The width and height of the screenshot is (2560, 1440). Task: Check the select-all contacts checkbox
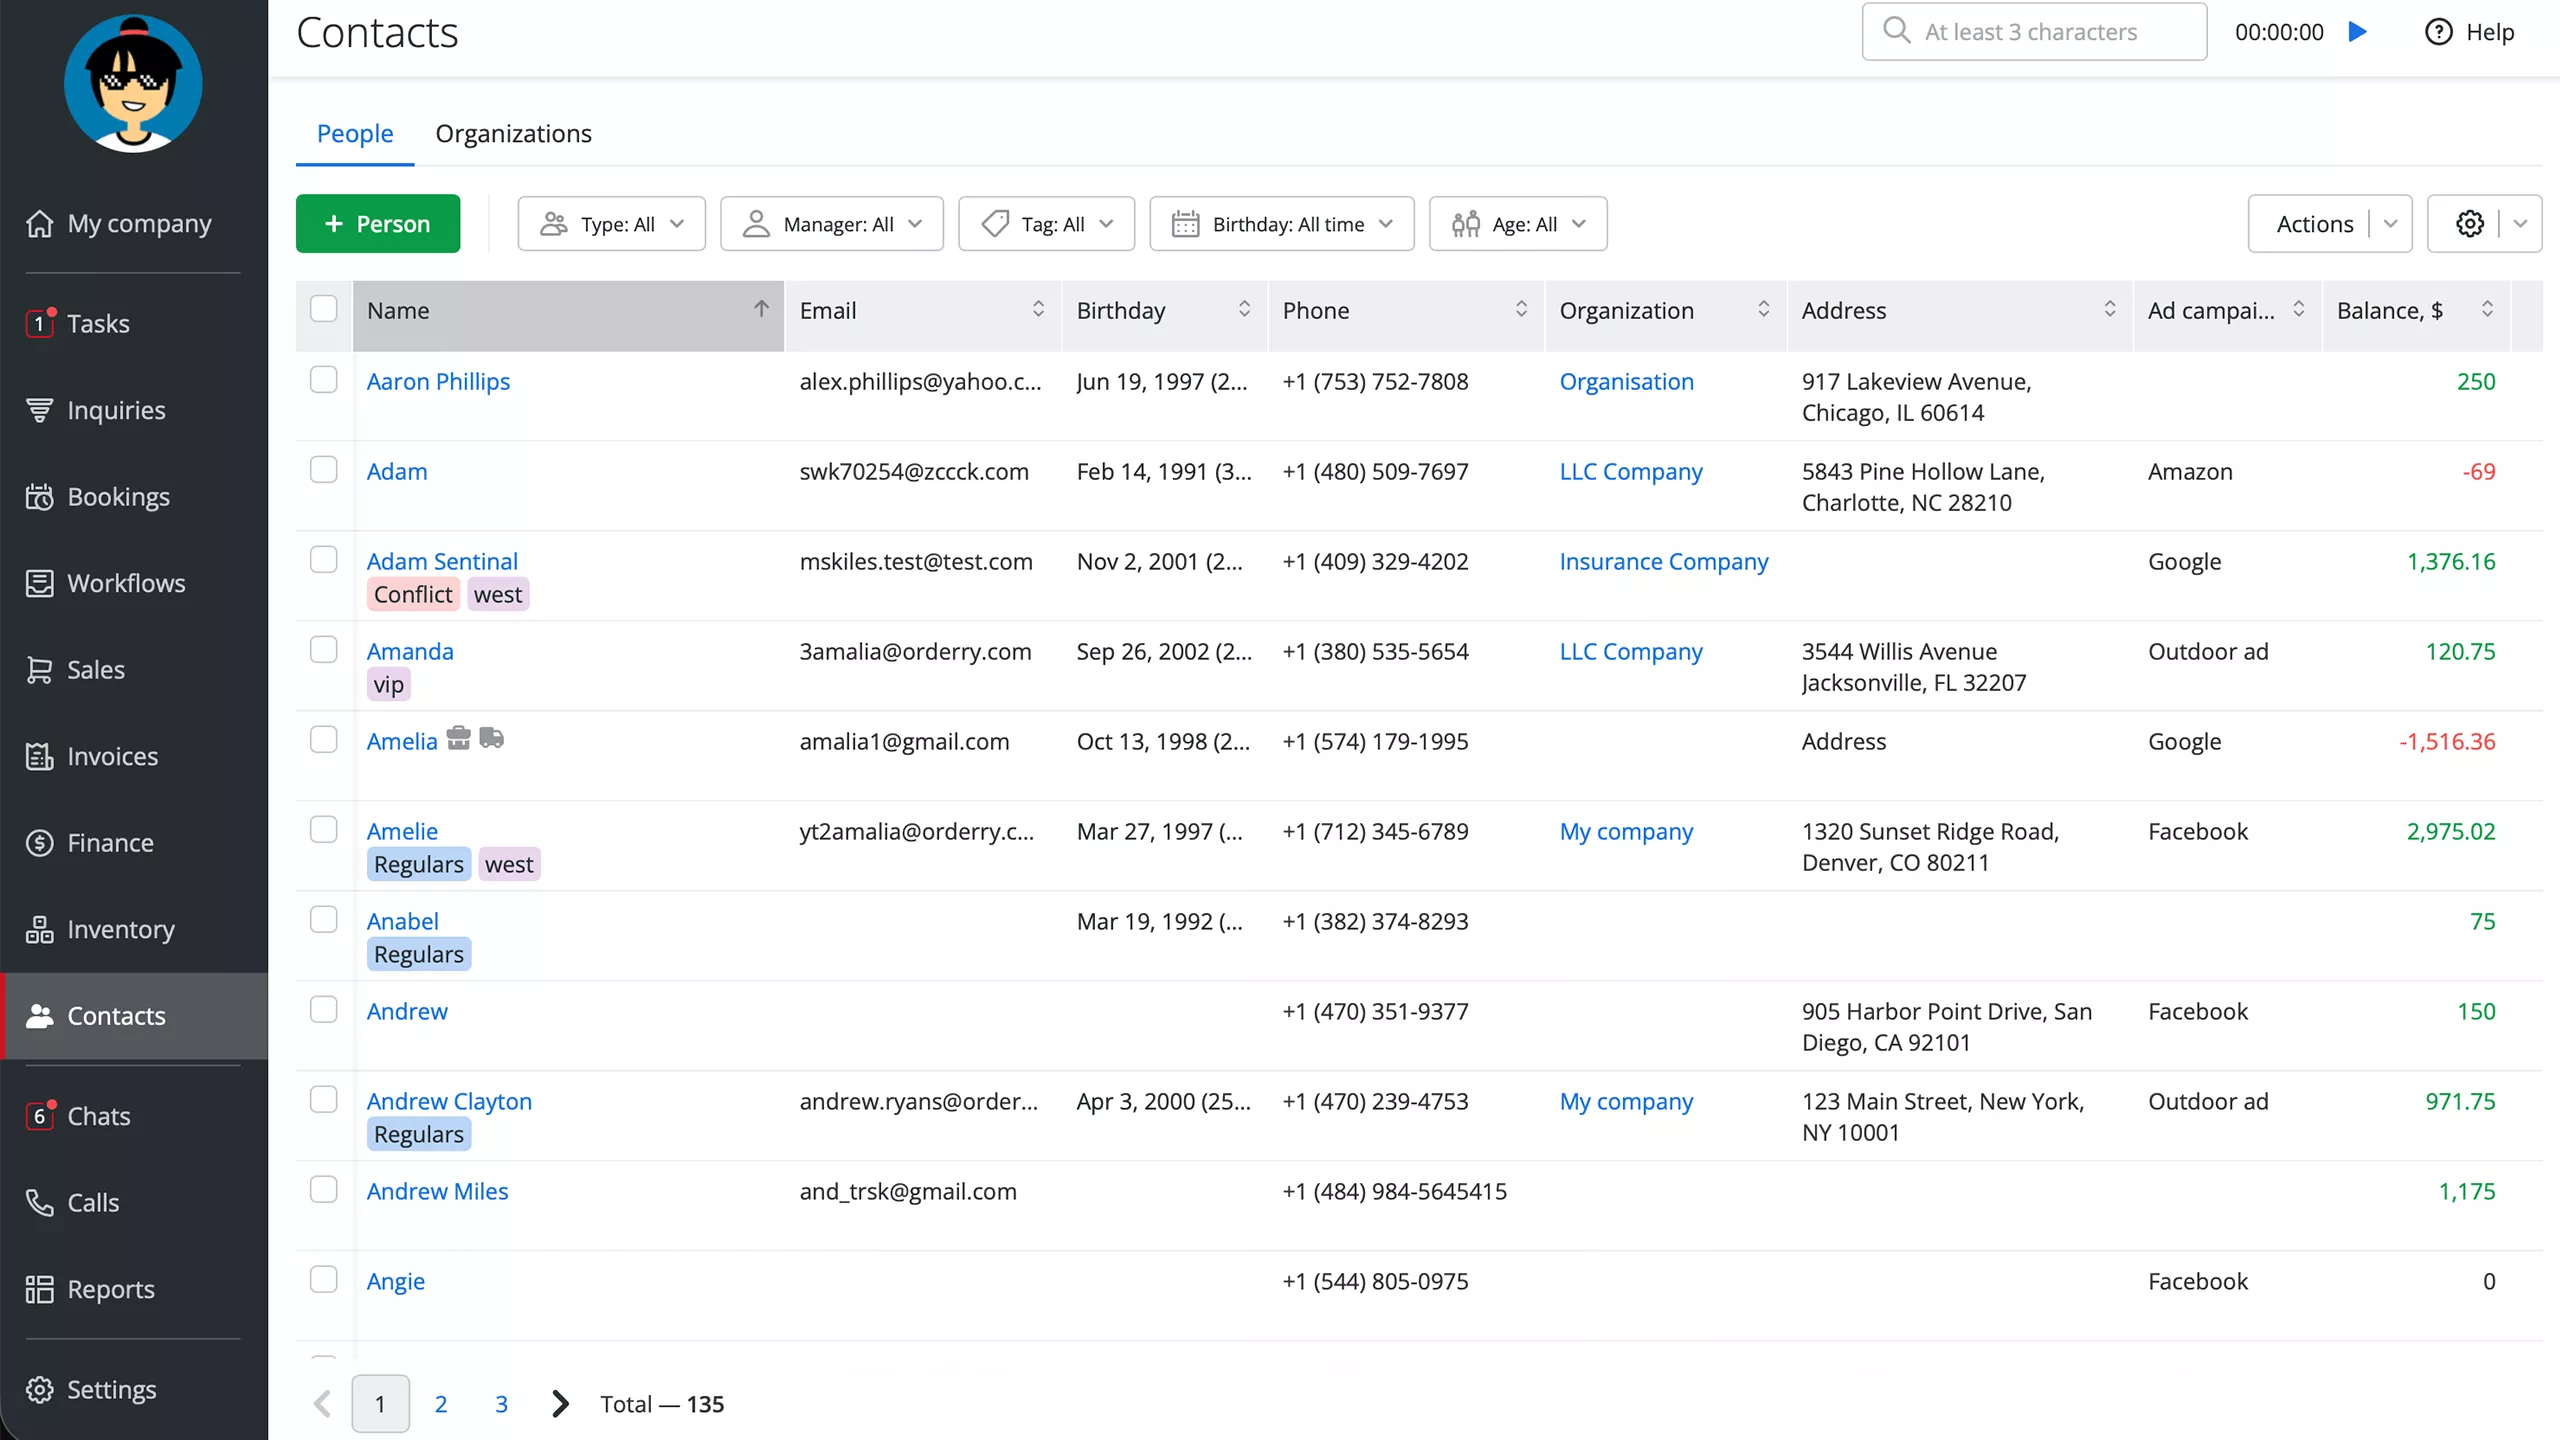(324, 309)
